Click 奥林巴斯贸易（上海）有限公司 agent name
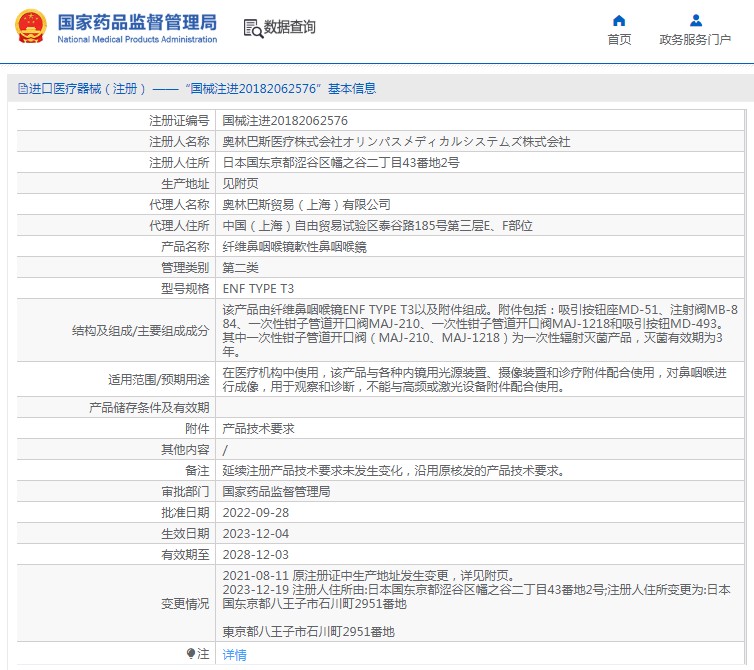The width and height of the screenshot is (754, 670). point(306,204)
